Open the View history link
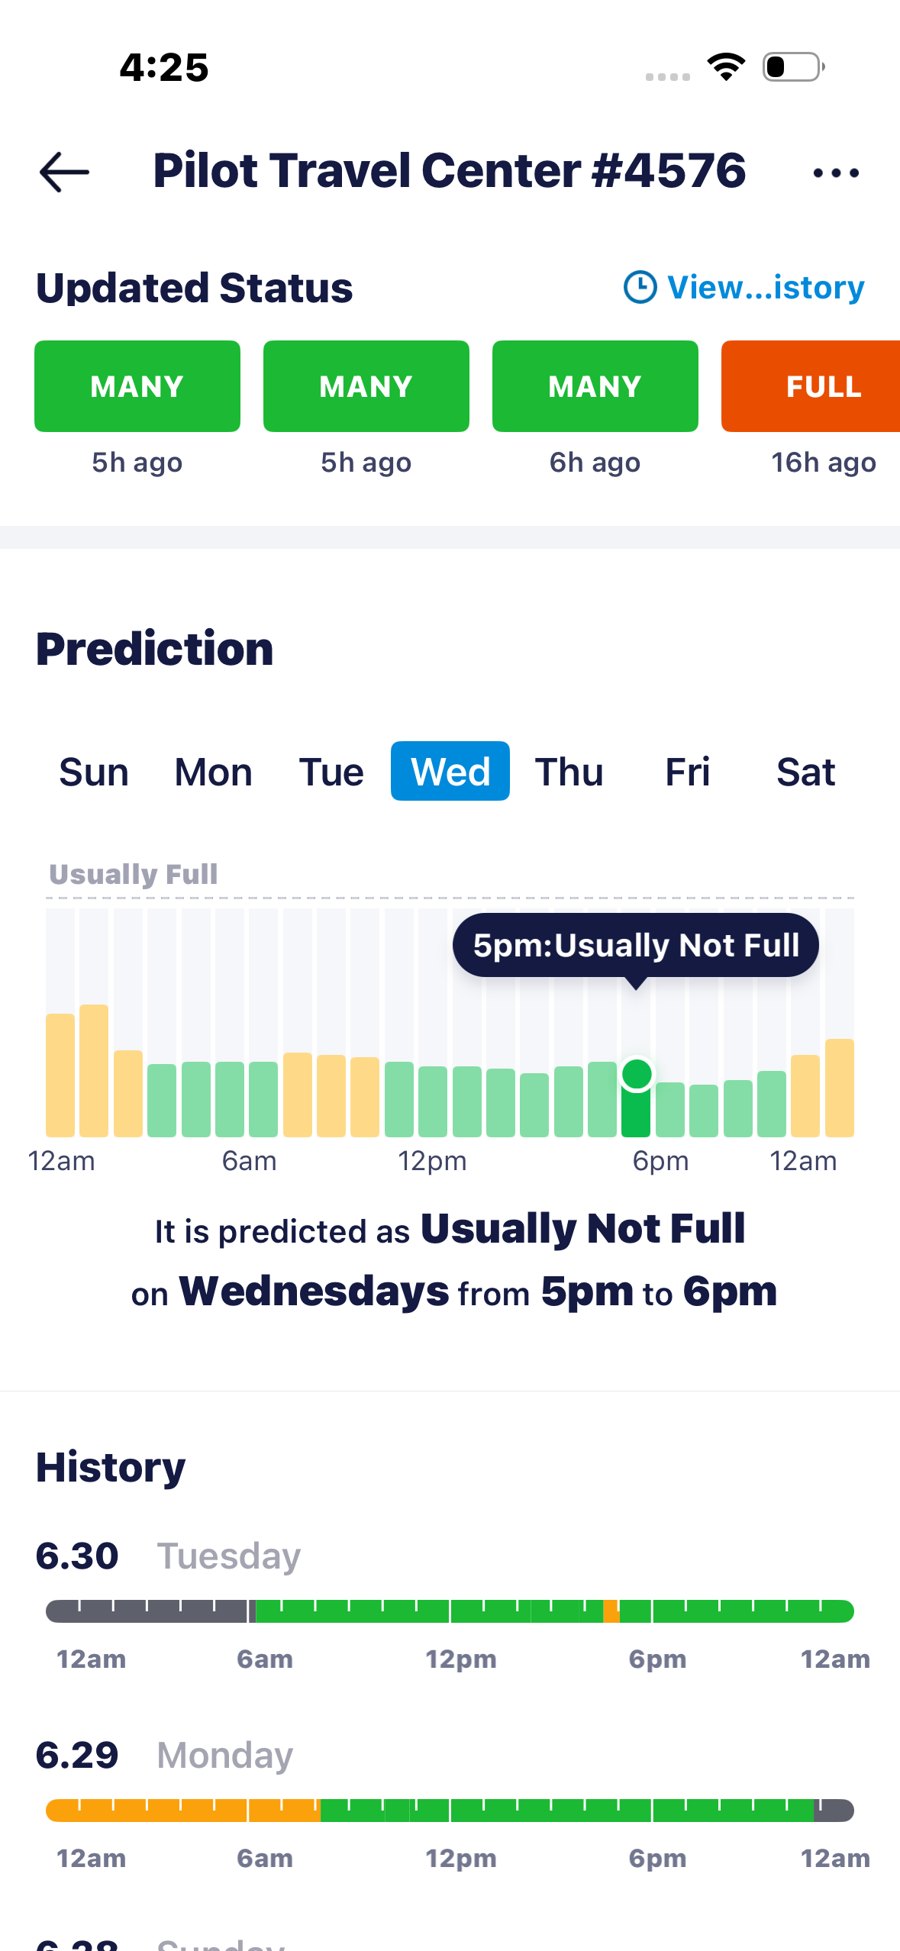This screenshot has width=900, height=1951. [x=766, y=288]
